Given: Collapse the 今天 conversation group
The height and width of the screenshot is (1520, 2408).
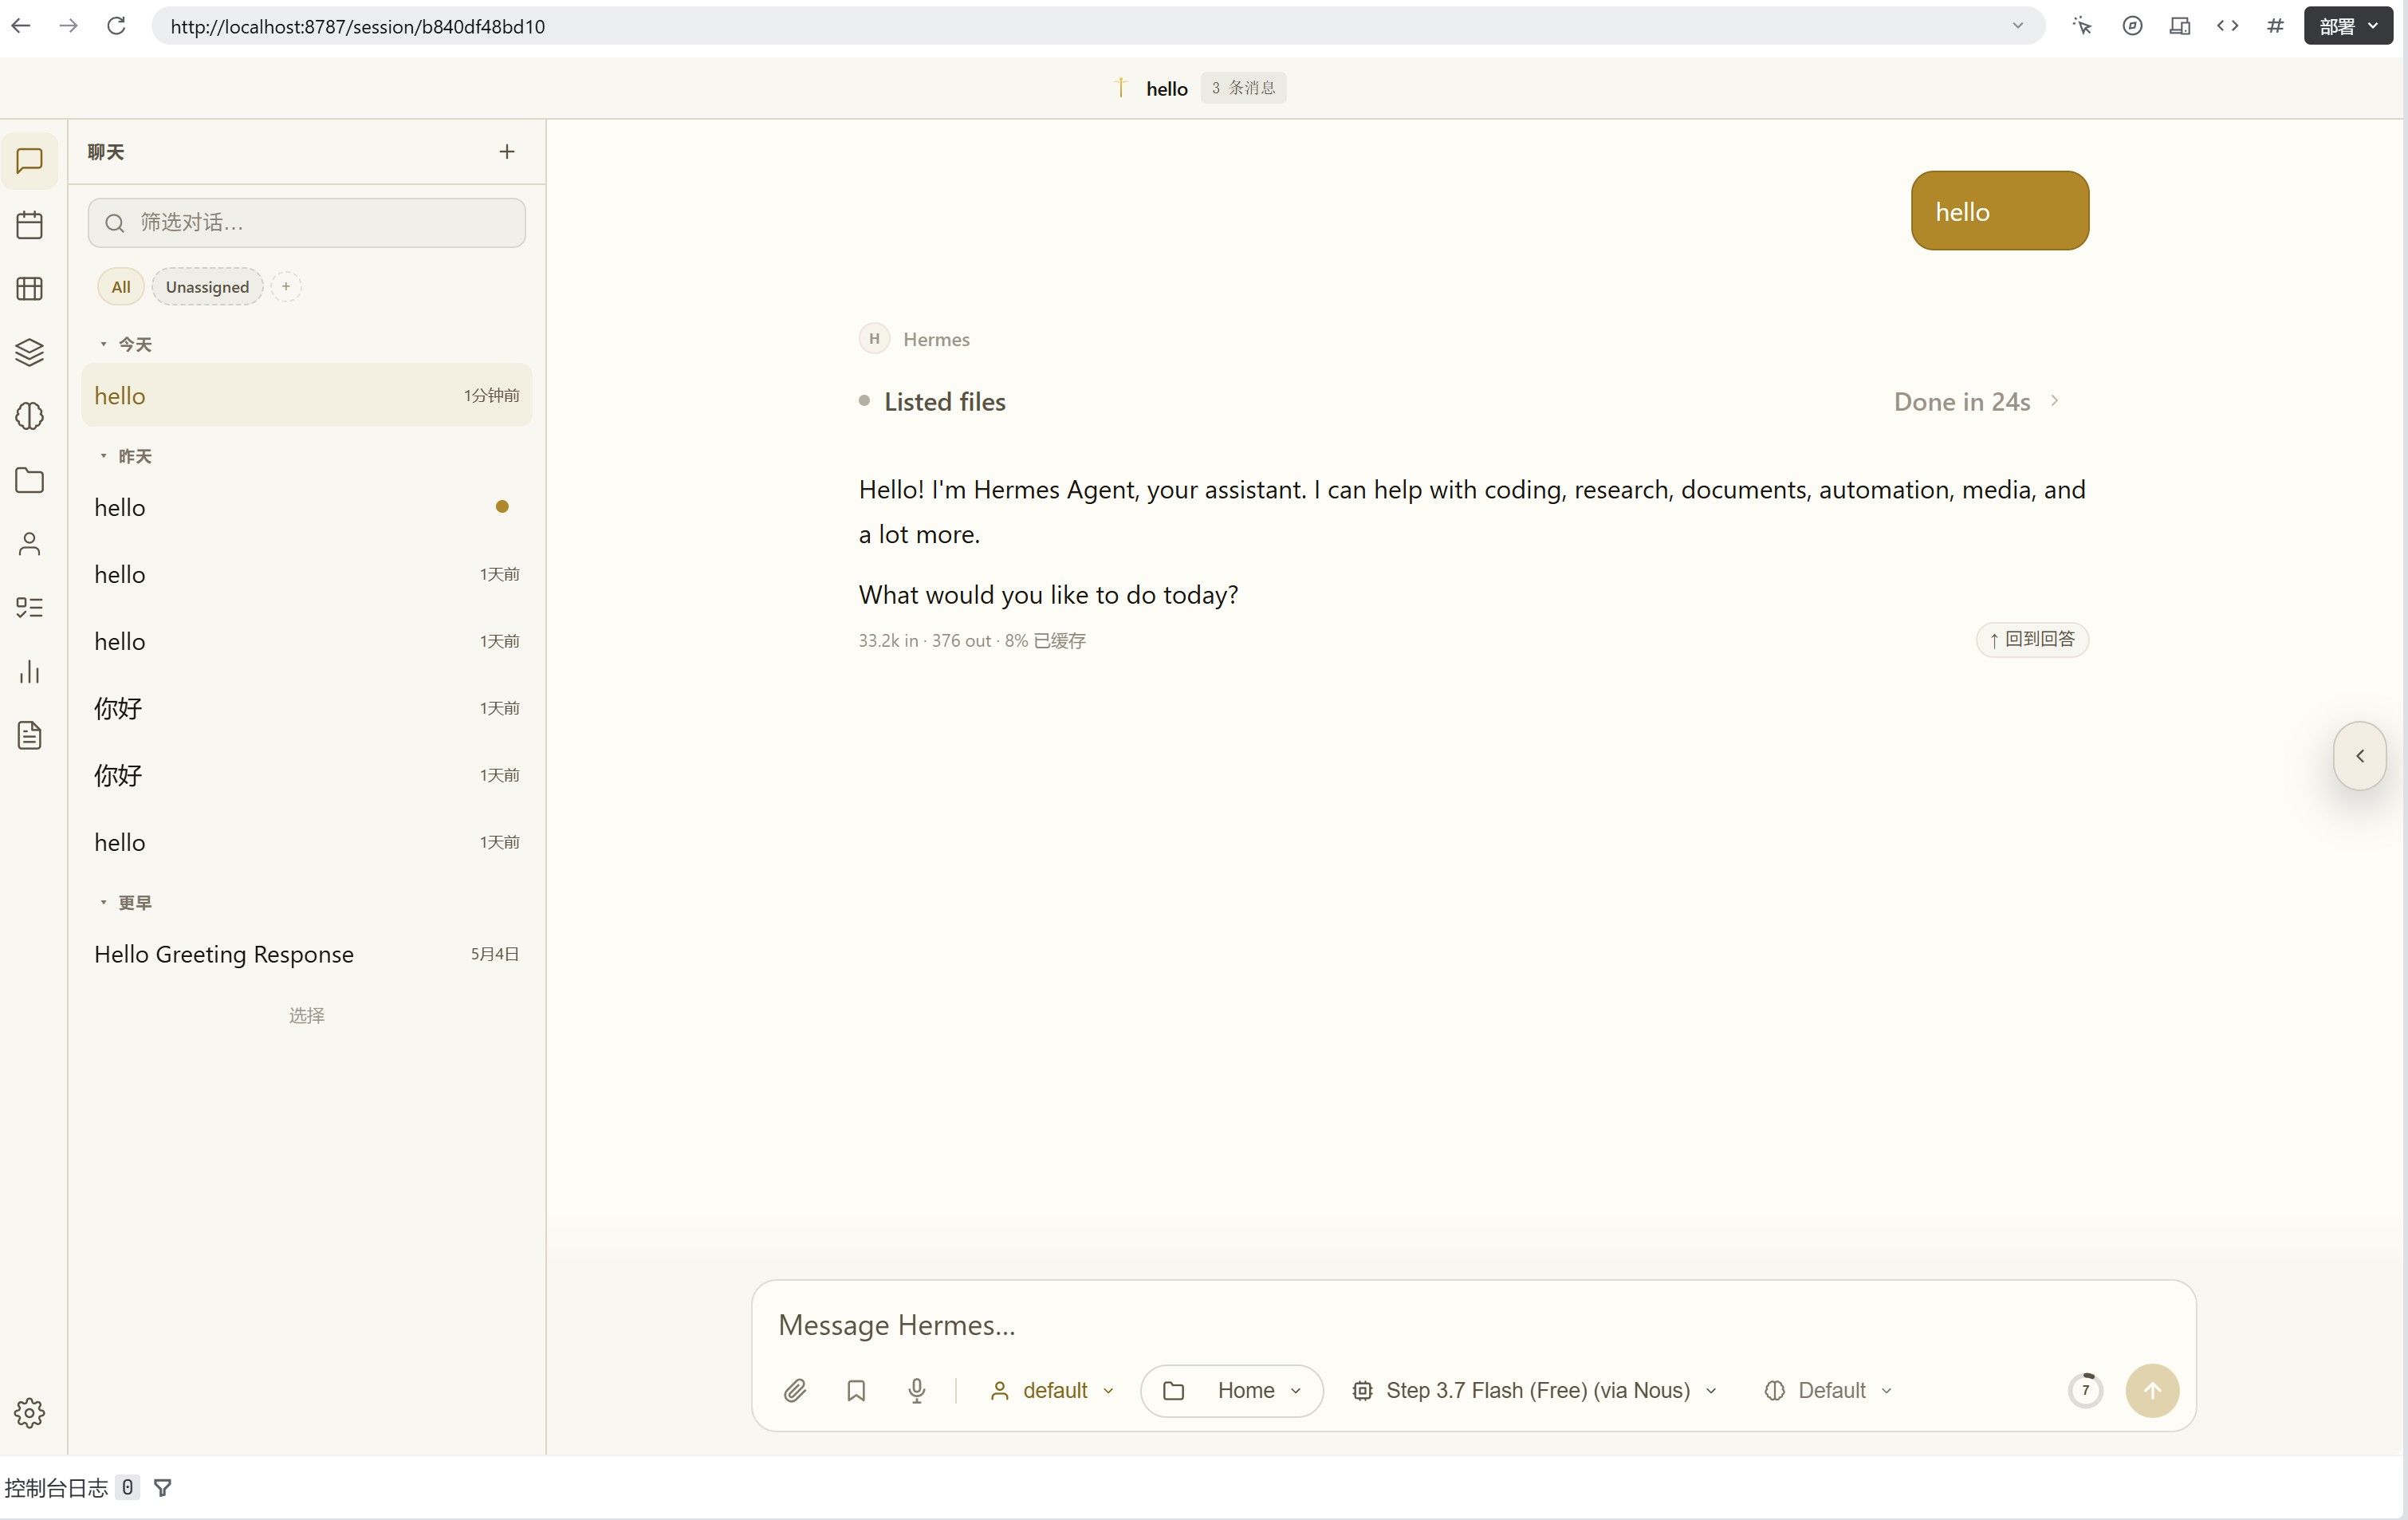Looking at the screenshot, I should tap(126, 344).
